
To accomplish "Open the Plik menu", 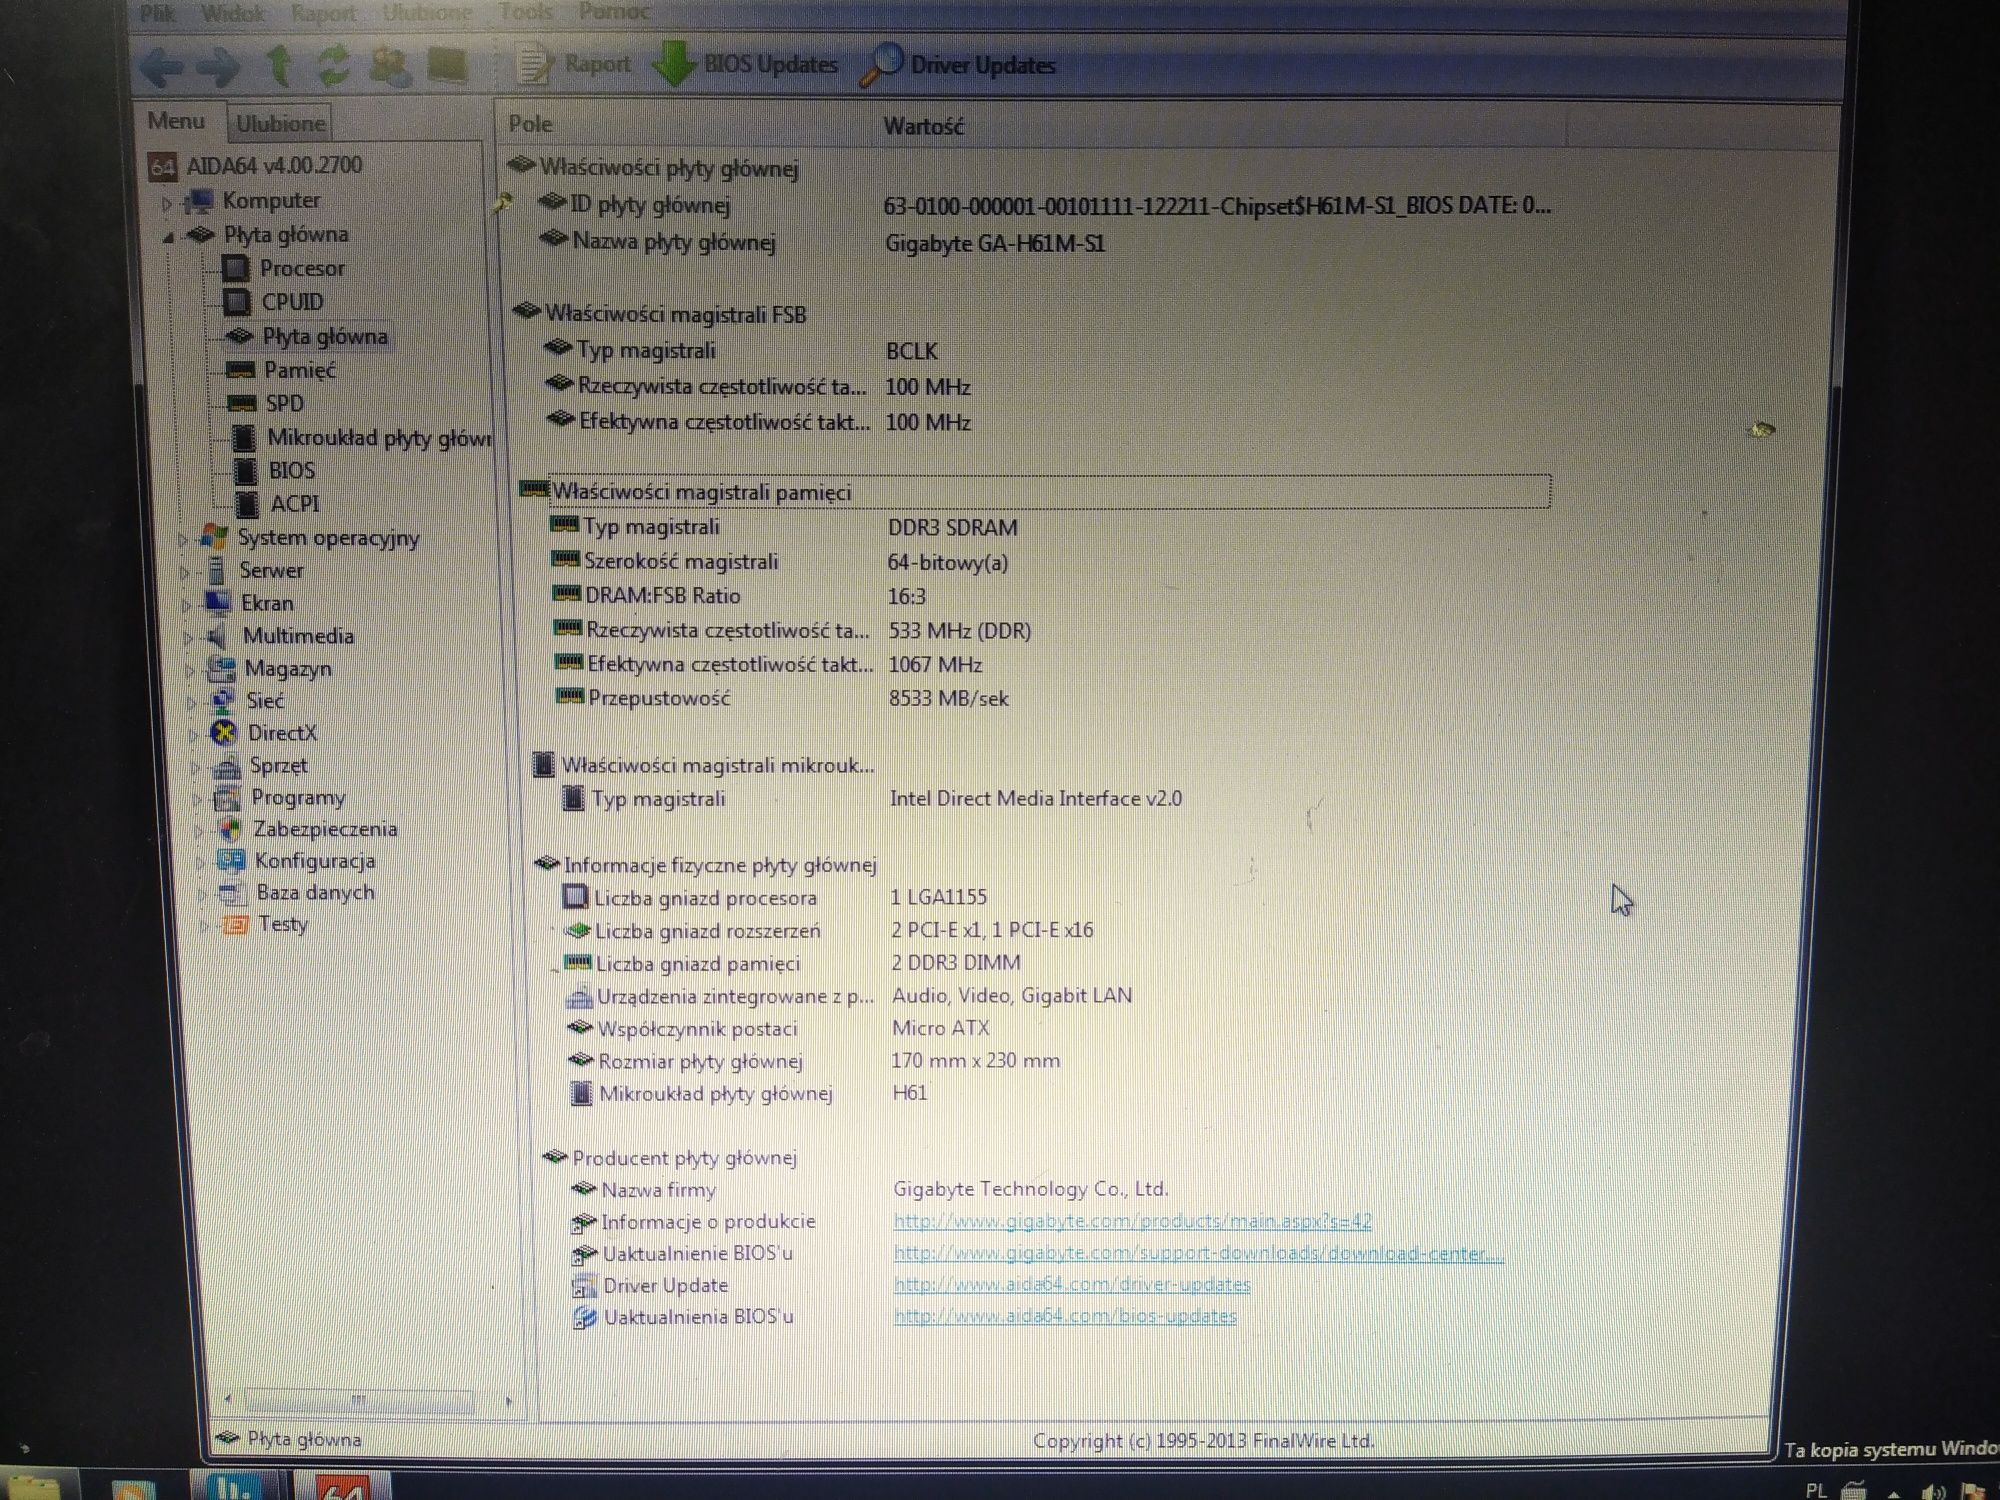I will [x=158, y=13].
